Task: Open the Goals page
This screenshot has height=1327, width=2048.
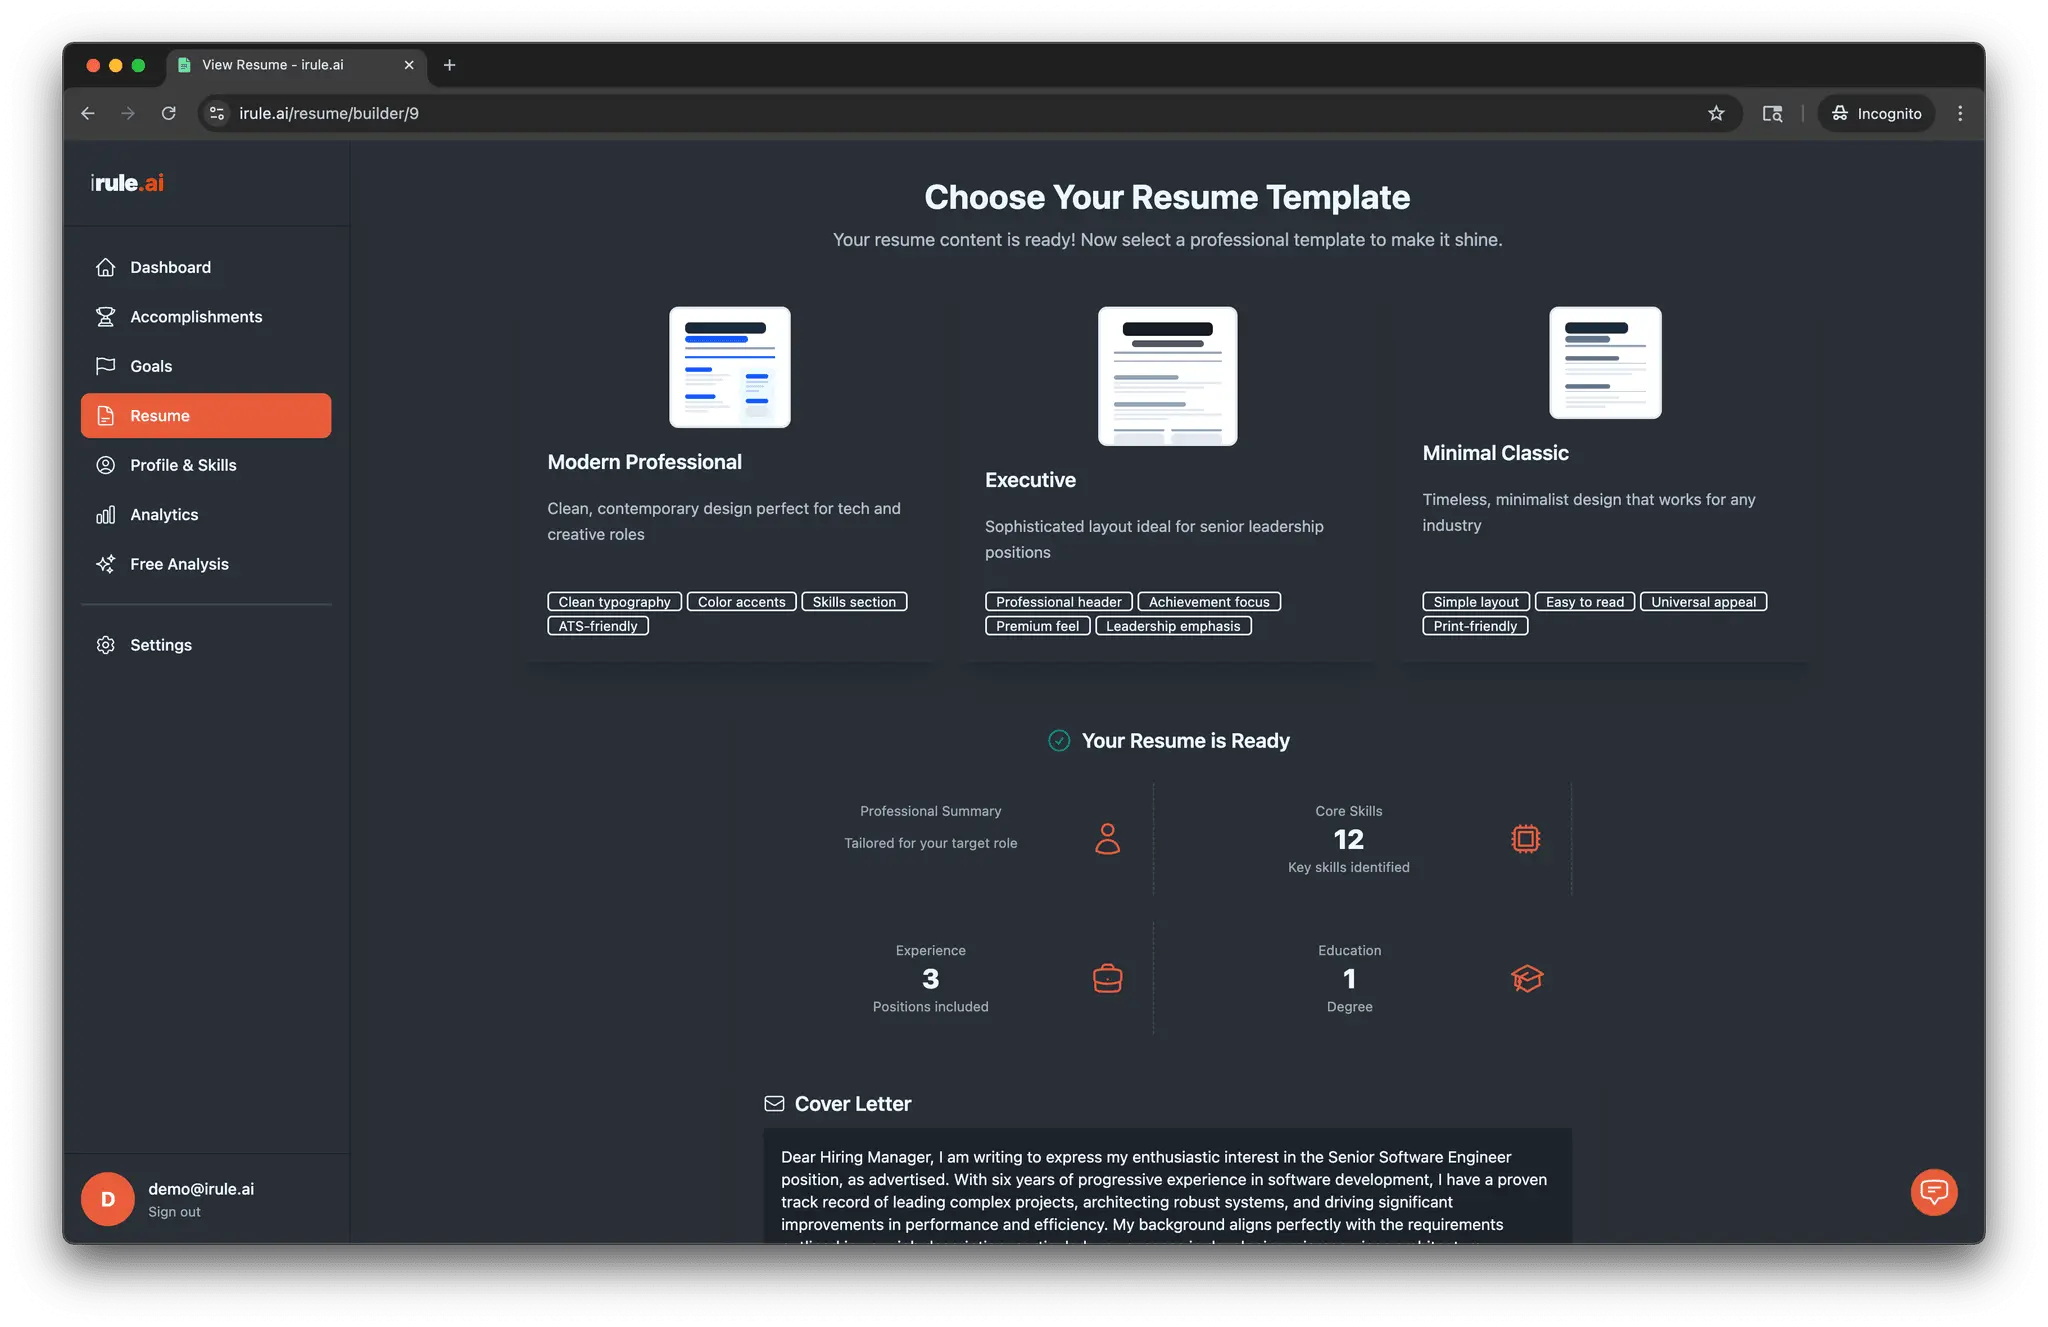Action: click(x=206, y=366)
